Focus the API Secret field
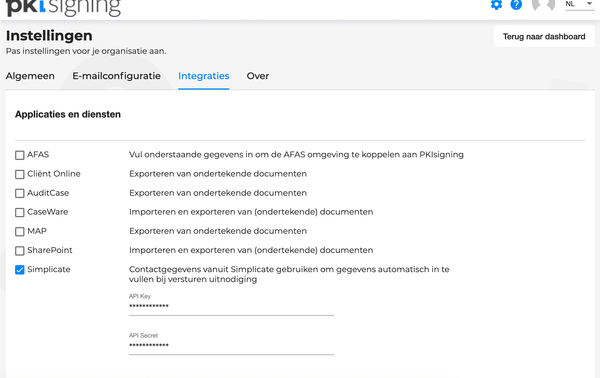The height and width of the screenshot is (378, 600). [x=232, y=345]
